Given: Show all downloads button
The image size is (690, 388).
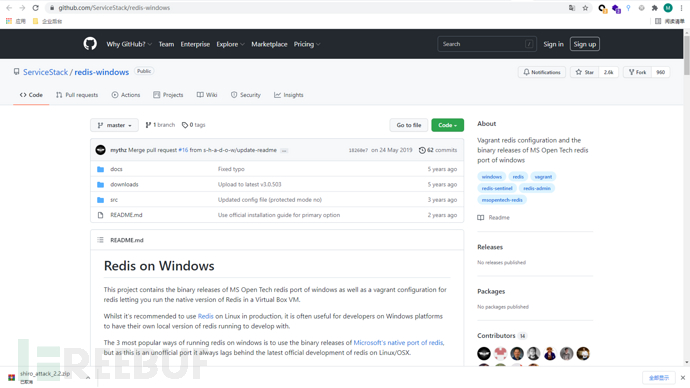Looking at the screenshot, I should (x=658, y=377).
